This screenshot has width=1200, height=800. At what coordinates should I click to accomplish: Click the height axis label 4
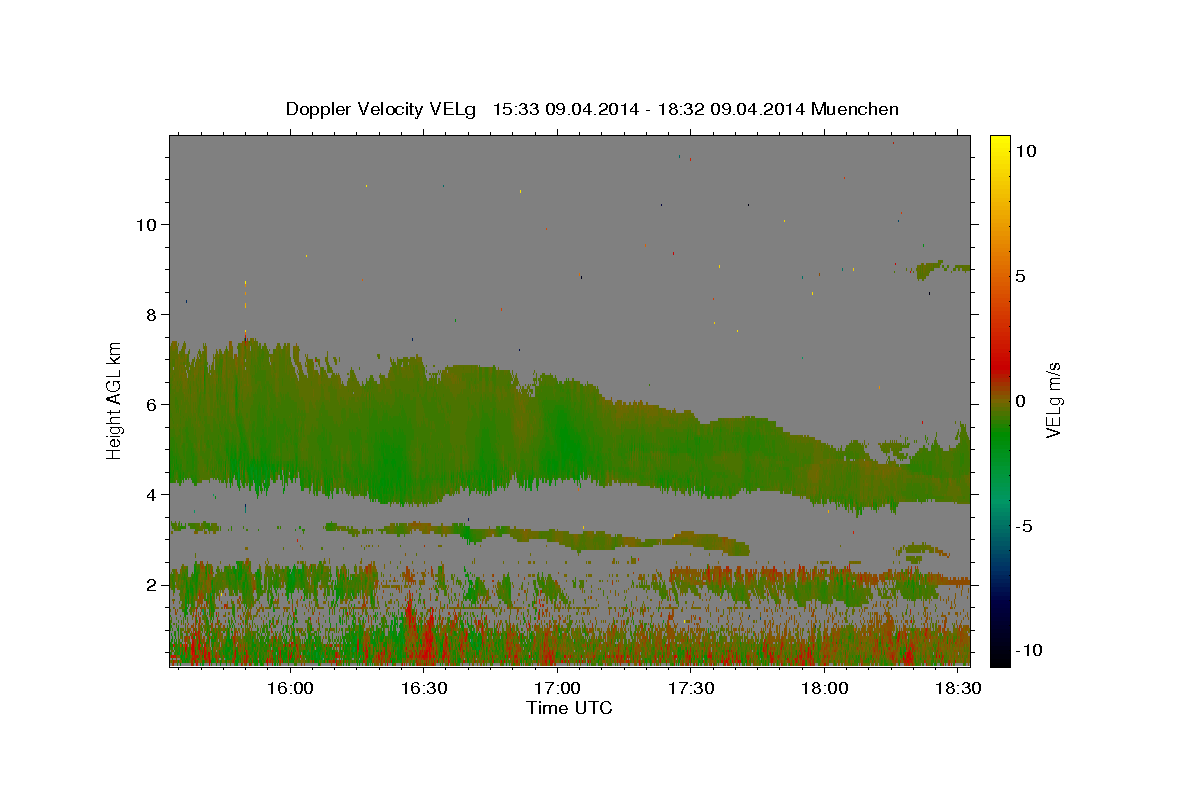[x=152, y=495]
